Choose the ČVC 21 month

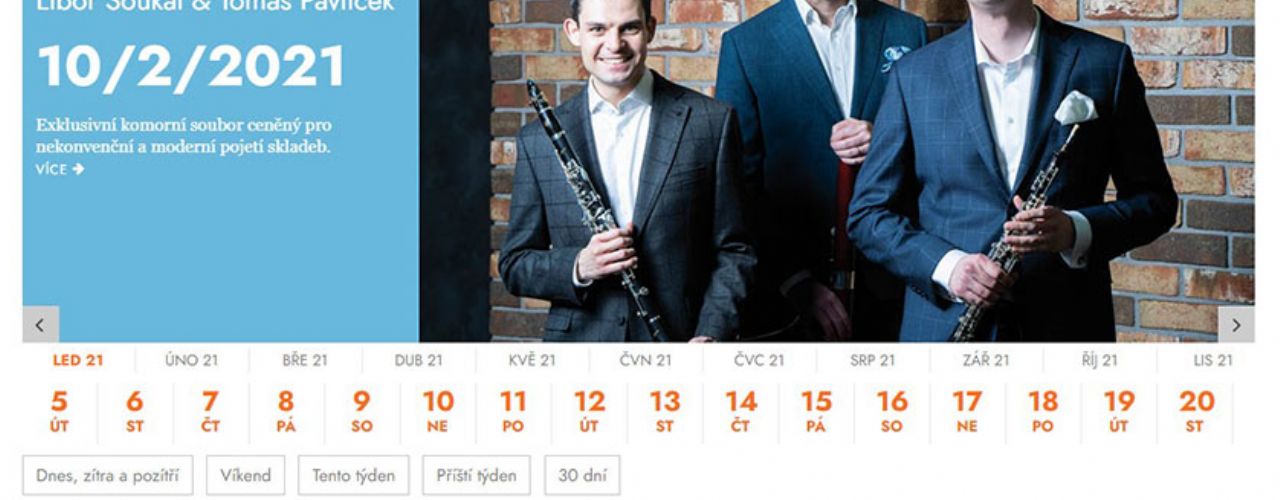pos(759,360)
